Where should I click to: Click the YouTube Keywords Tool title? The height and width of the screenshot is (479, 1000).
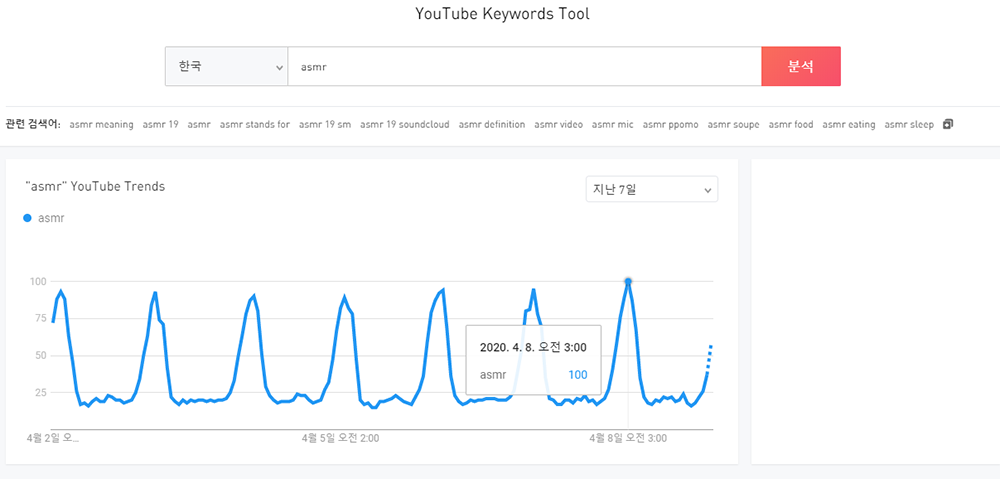pyautogui.click(x=503, y=14)
